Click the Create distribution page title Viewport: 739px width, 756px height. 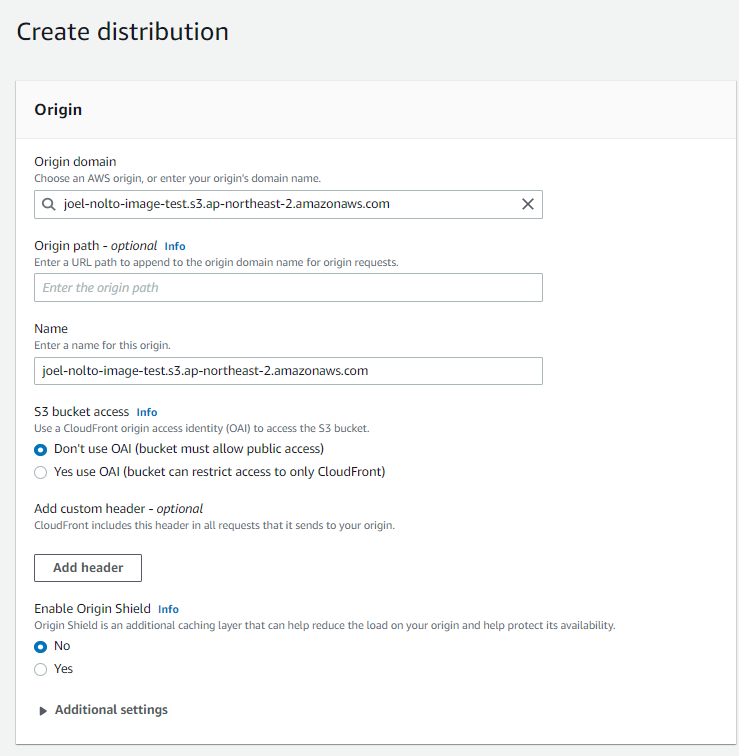click(x=122, y=32)
